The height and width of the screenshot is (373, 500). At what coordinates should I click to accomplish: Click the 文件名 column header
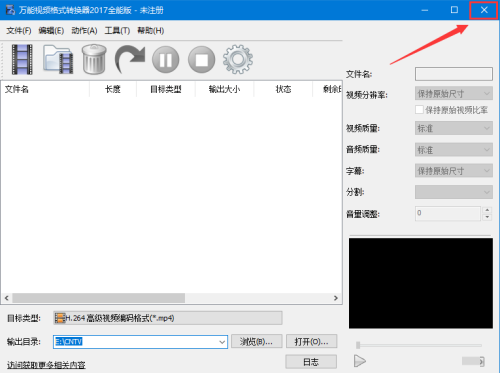pos(45,89)
